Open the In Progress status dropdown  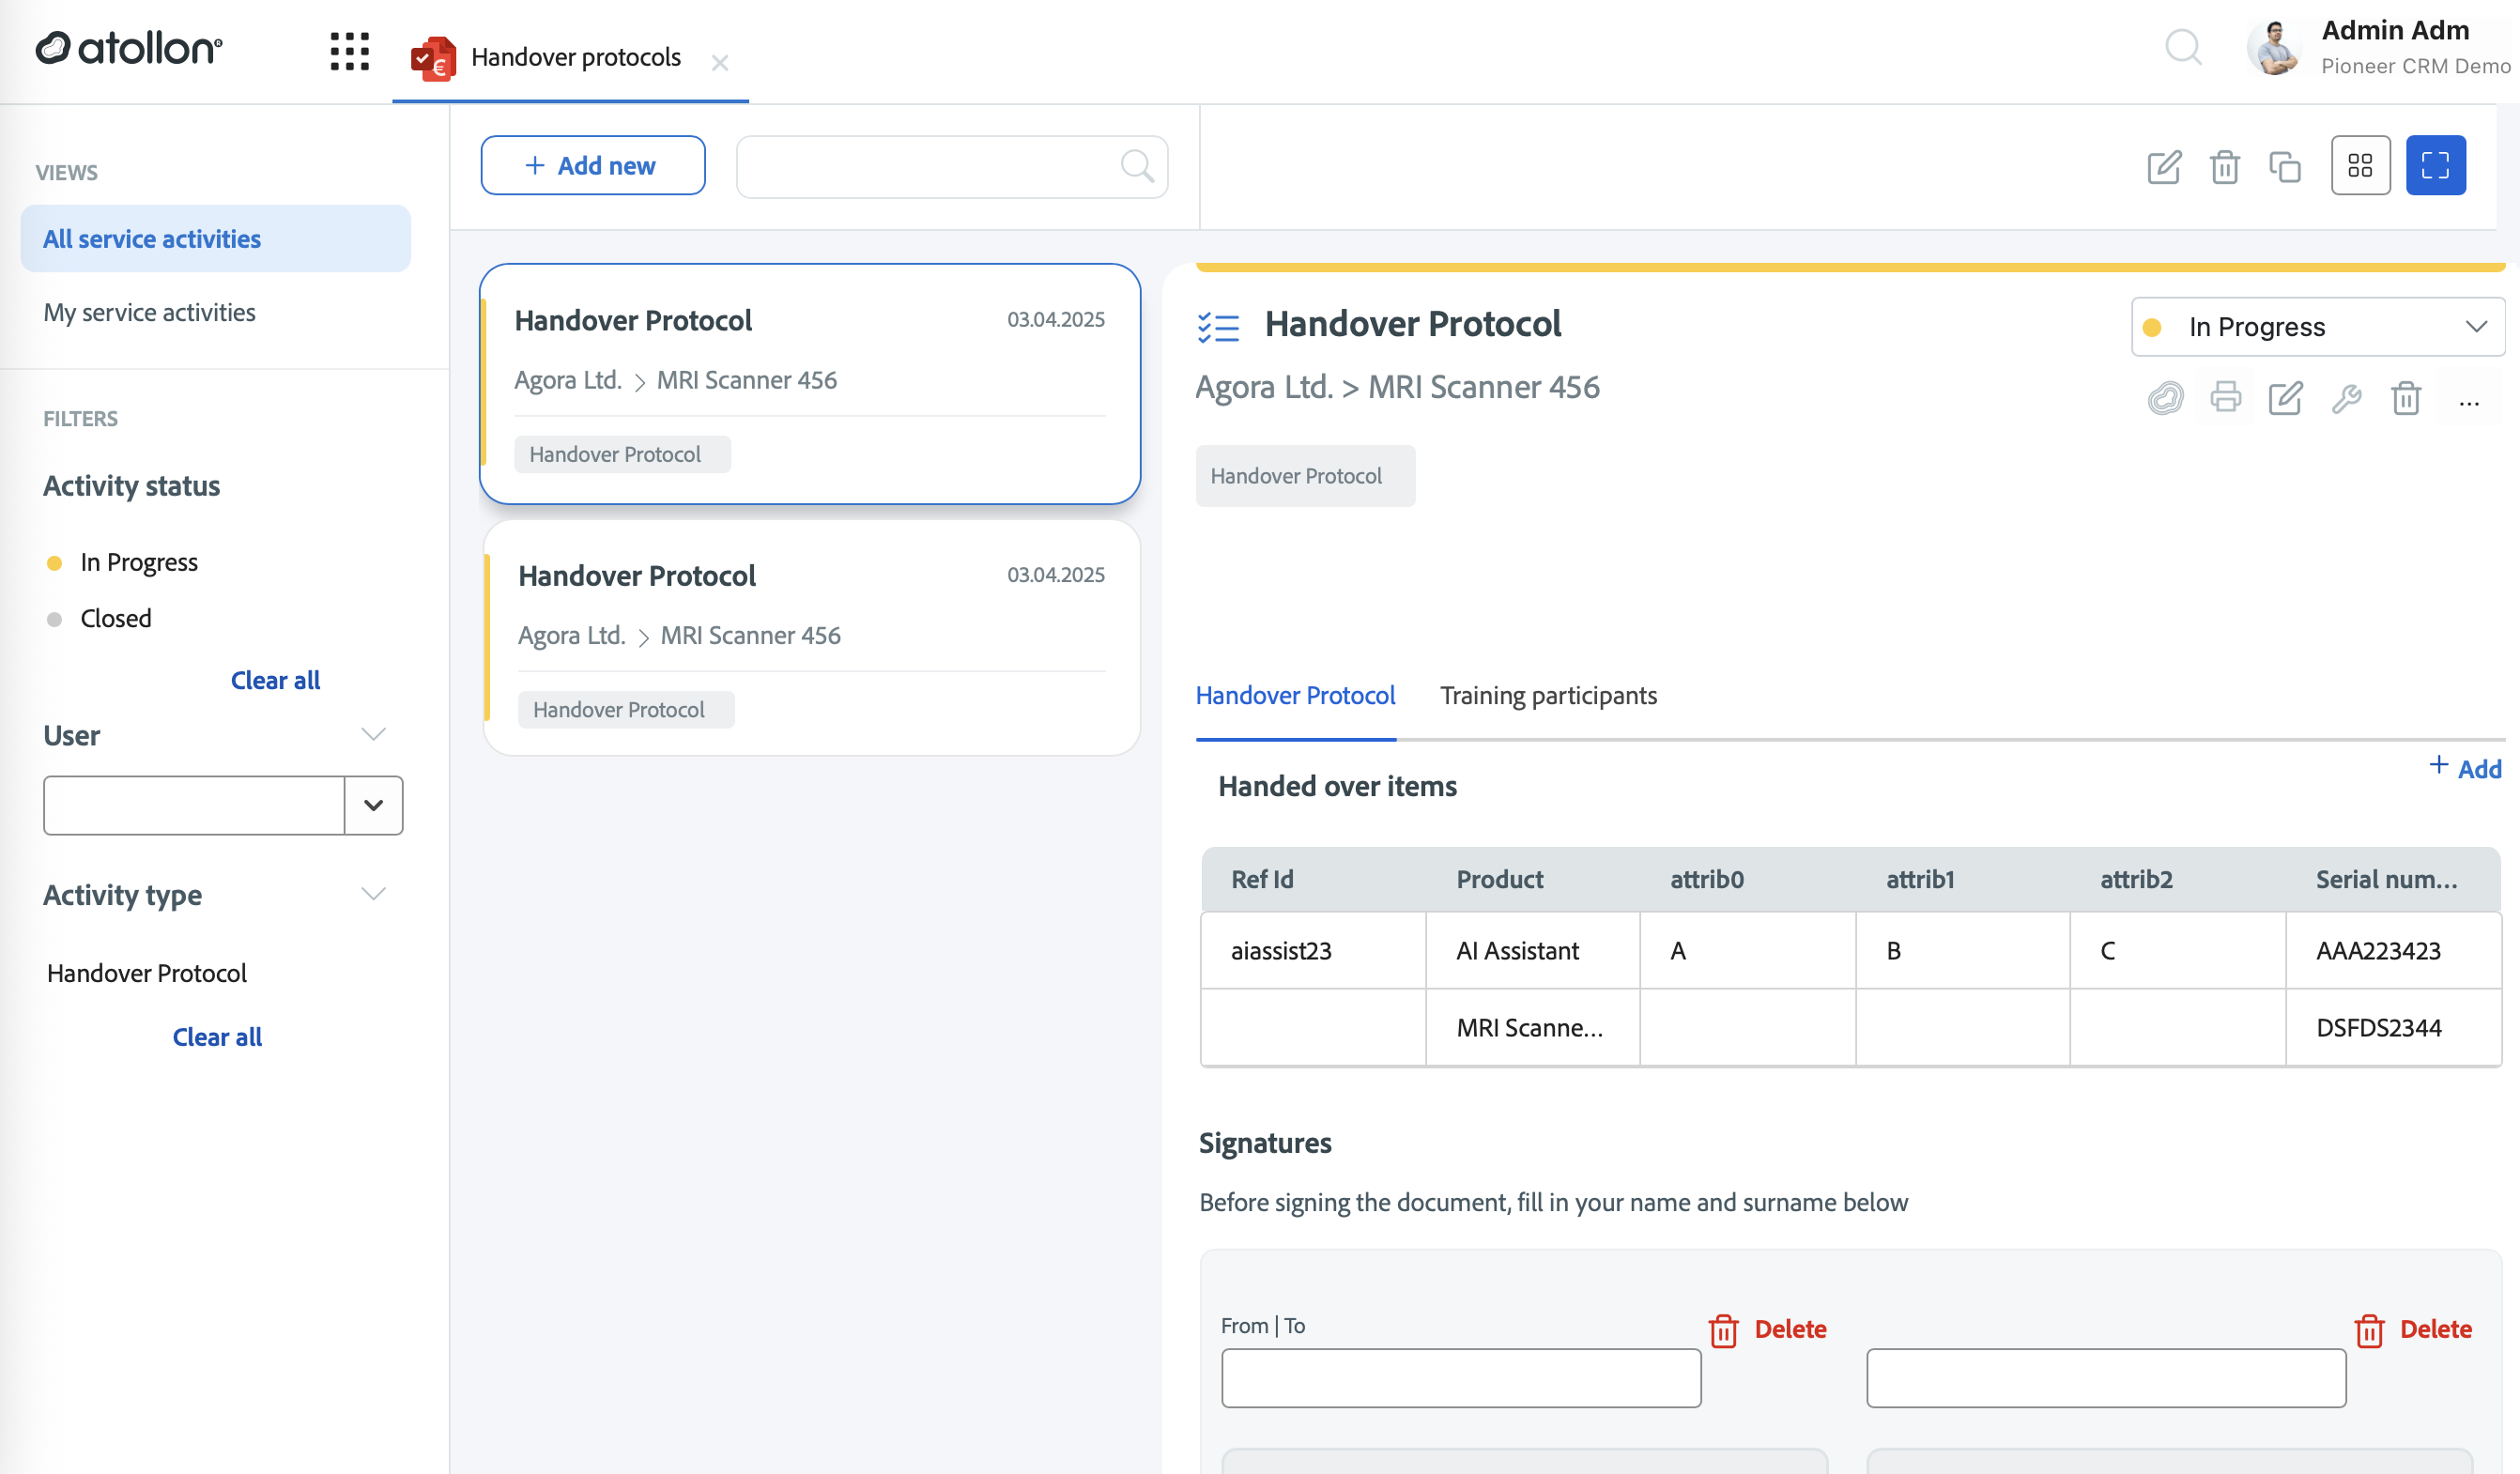[2317, 327]
